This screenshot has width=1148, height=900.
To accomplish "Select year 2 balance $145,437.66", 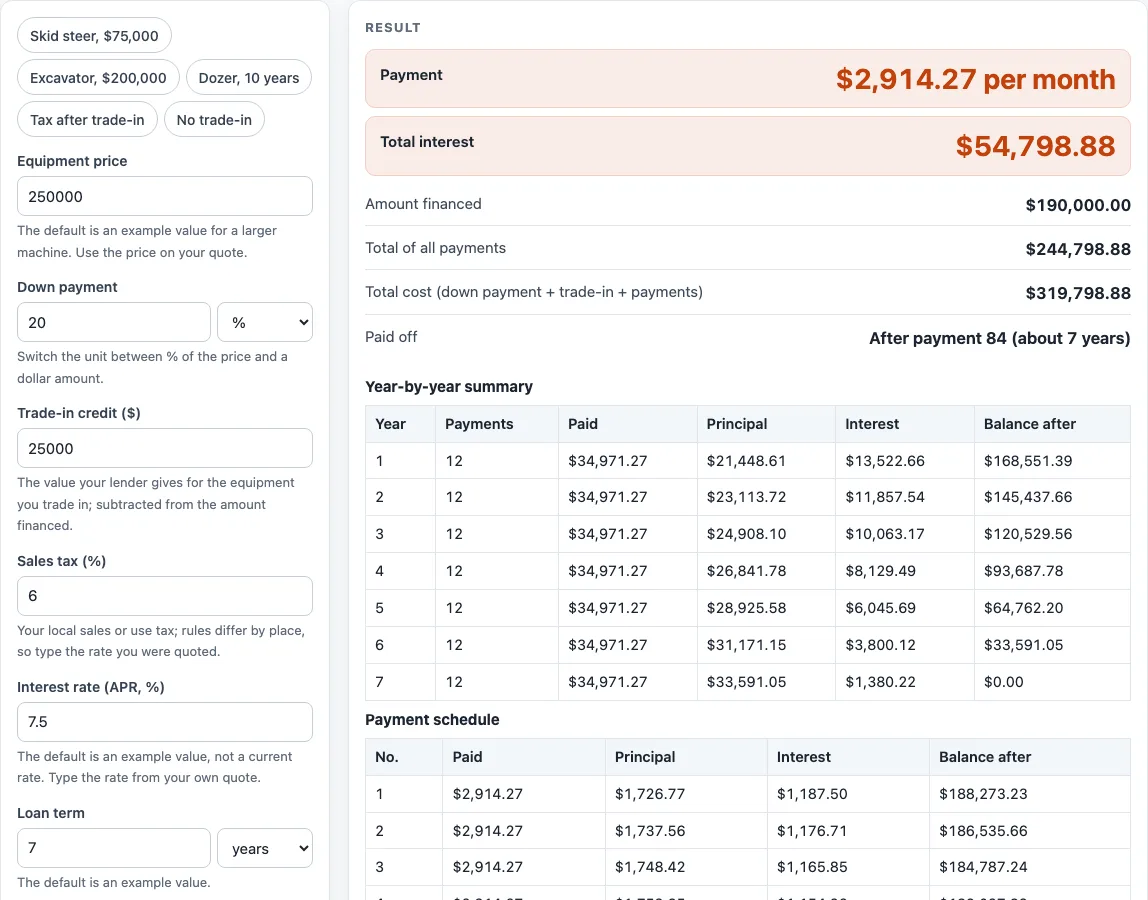I will [1028, 497].
